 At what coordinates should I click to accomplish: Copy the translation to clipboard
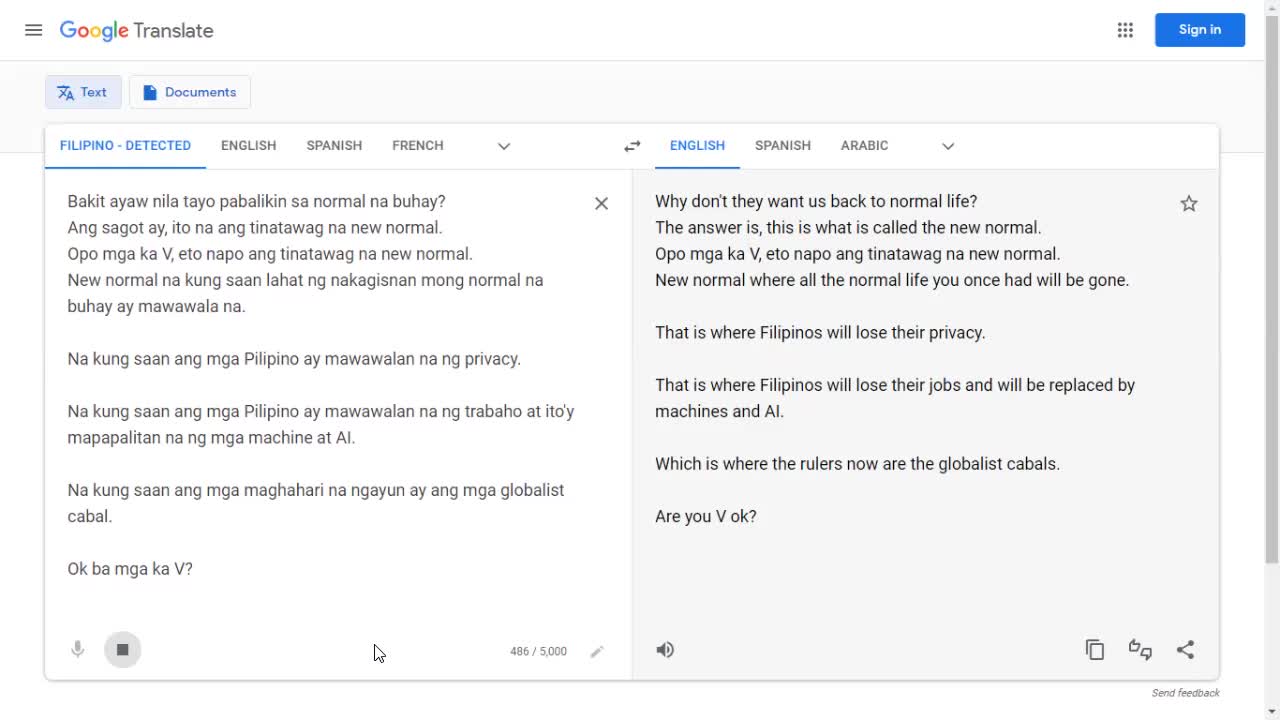[1095, 650]
